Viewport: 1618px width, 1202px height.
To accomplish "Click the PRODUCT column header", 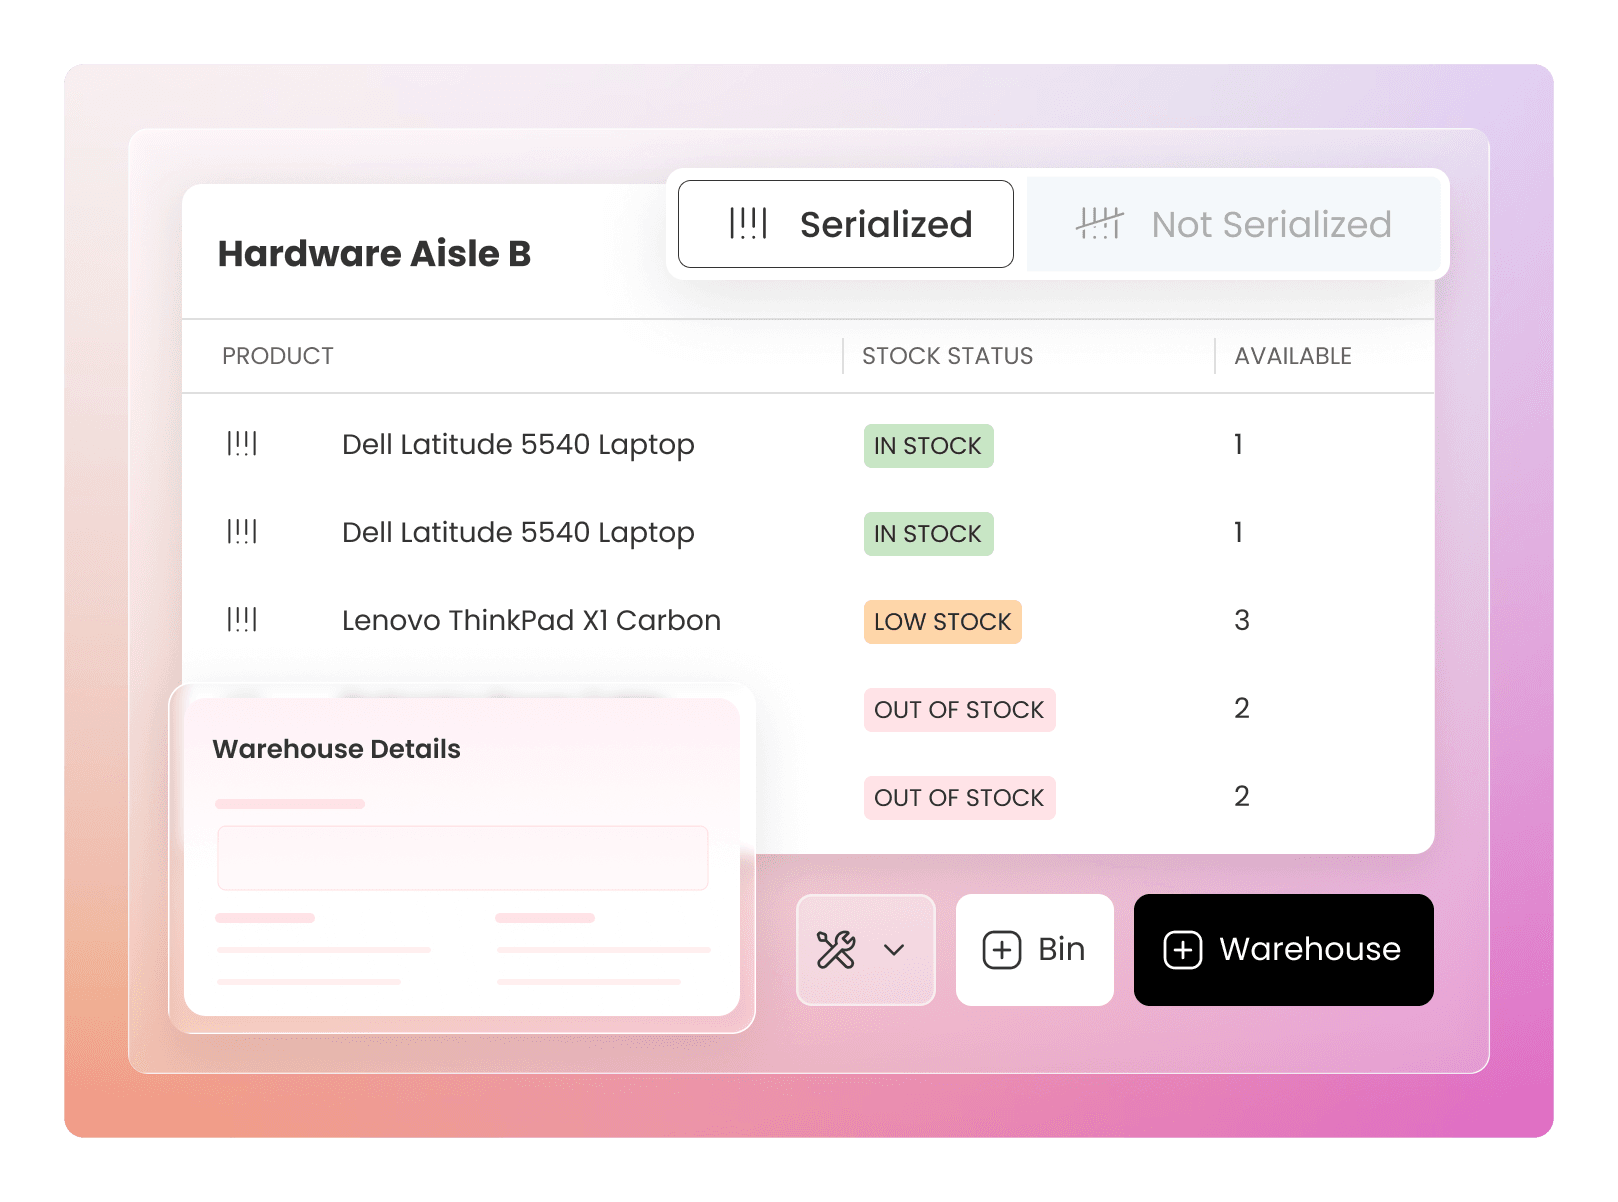I will [278, 356].
